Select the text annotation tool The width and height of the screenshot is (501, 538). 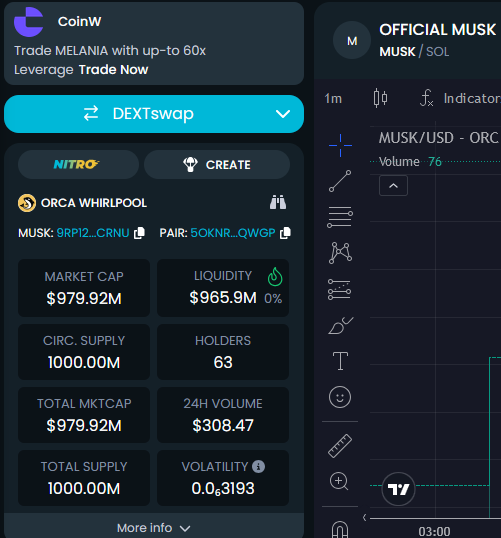(340, 361)
